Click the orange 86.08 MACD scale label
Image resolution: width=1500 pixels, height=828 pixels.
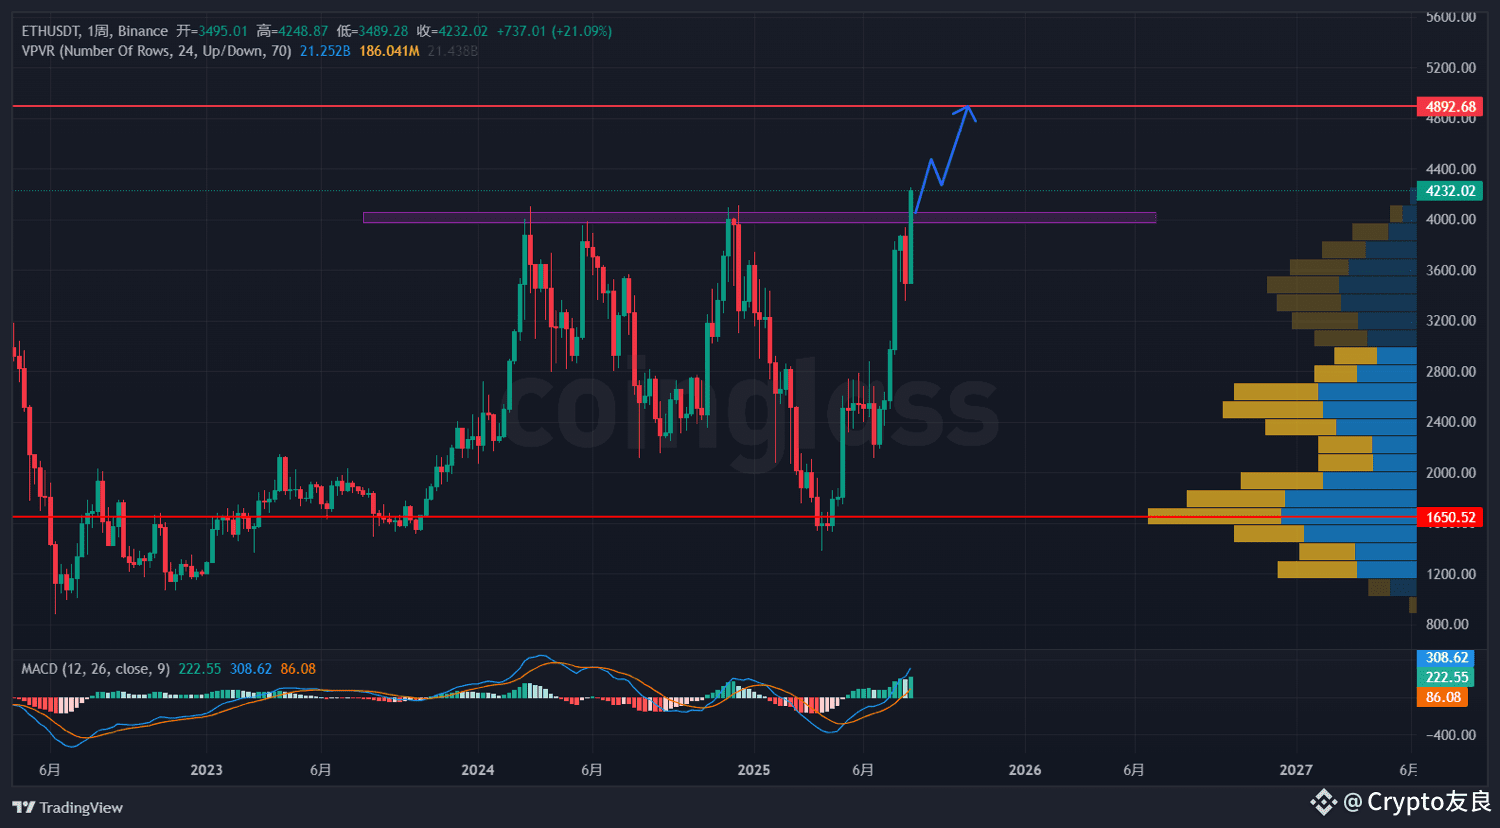pos(1443,698)
